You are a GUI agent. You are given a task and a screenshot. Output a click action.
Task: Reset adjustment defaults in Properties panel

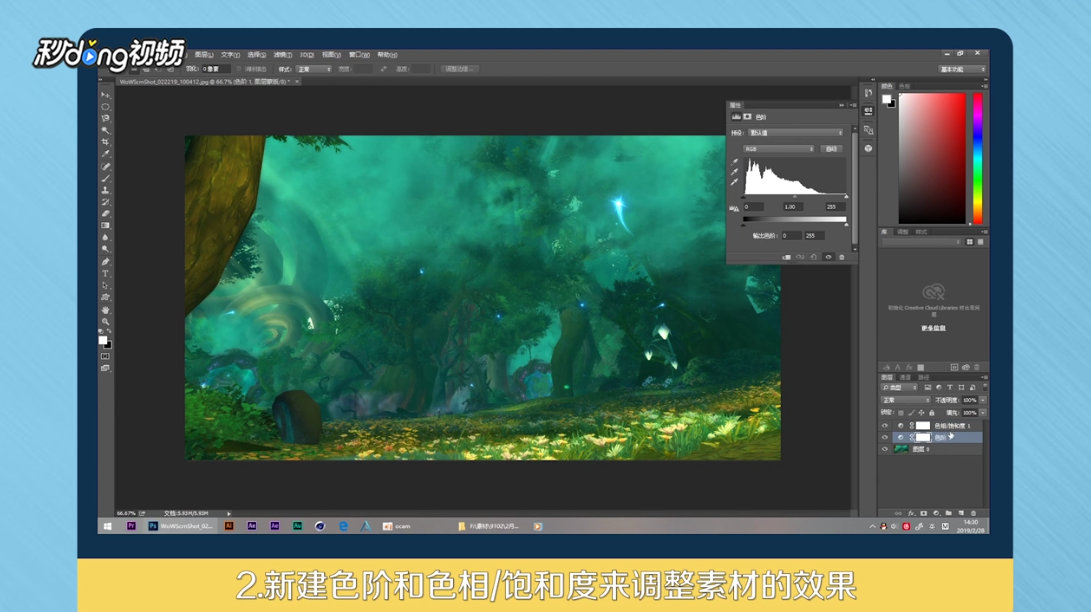[x=814, y=257]
